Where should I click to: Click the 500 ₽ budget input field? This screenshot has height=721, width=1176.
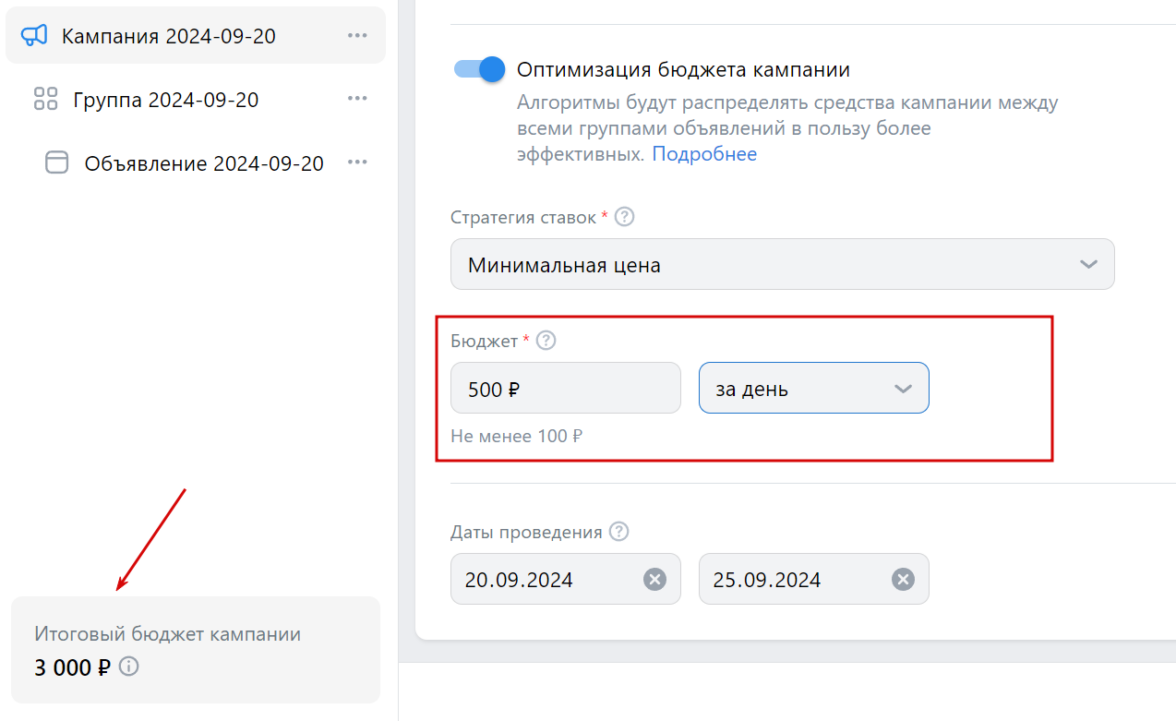(565, 388)
